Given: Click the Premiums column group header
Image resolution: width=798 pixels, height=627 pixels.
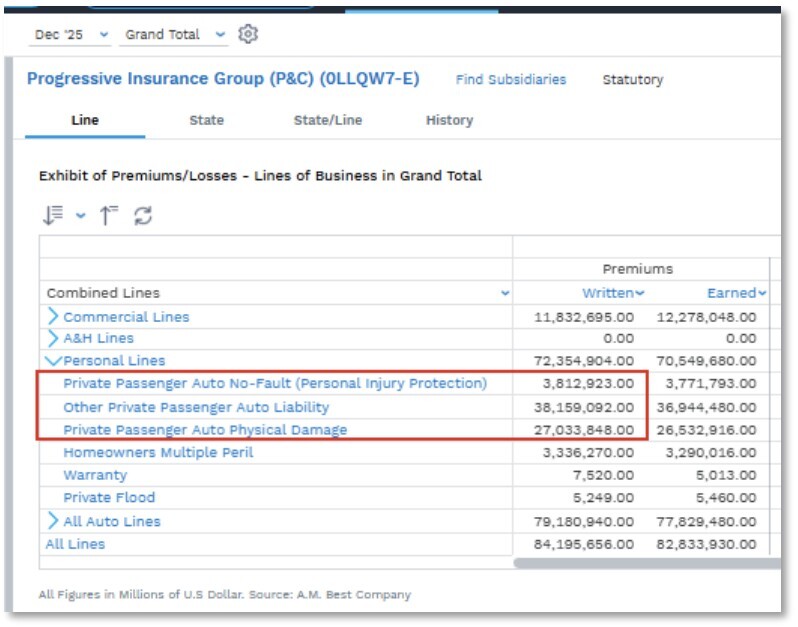Looking at the screenshot, I should 638,269.
